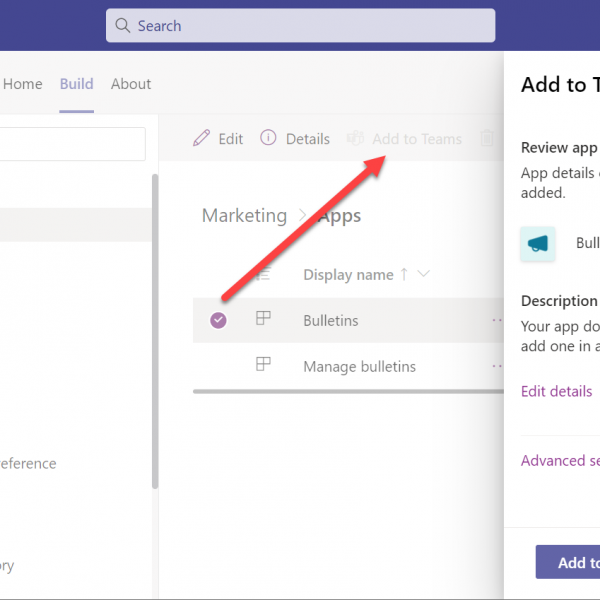Switch to the About tab
The height and width of the screenshot is (600, 600).
[131, 84]
